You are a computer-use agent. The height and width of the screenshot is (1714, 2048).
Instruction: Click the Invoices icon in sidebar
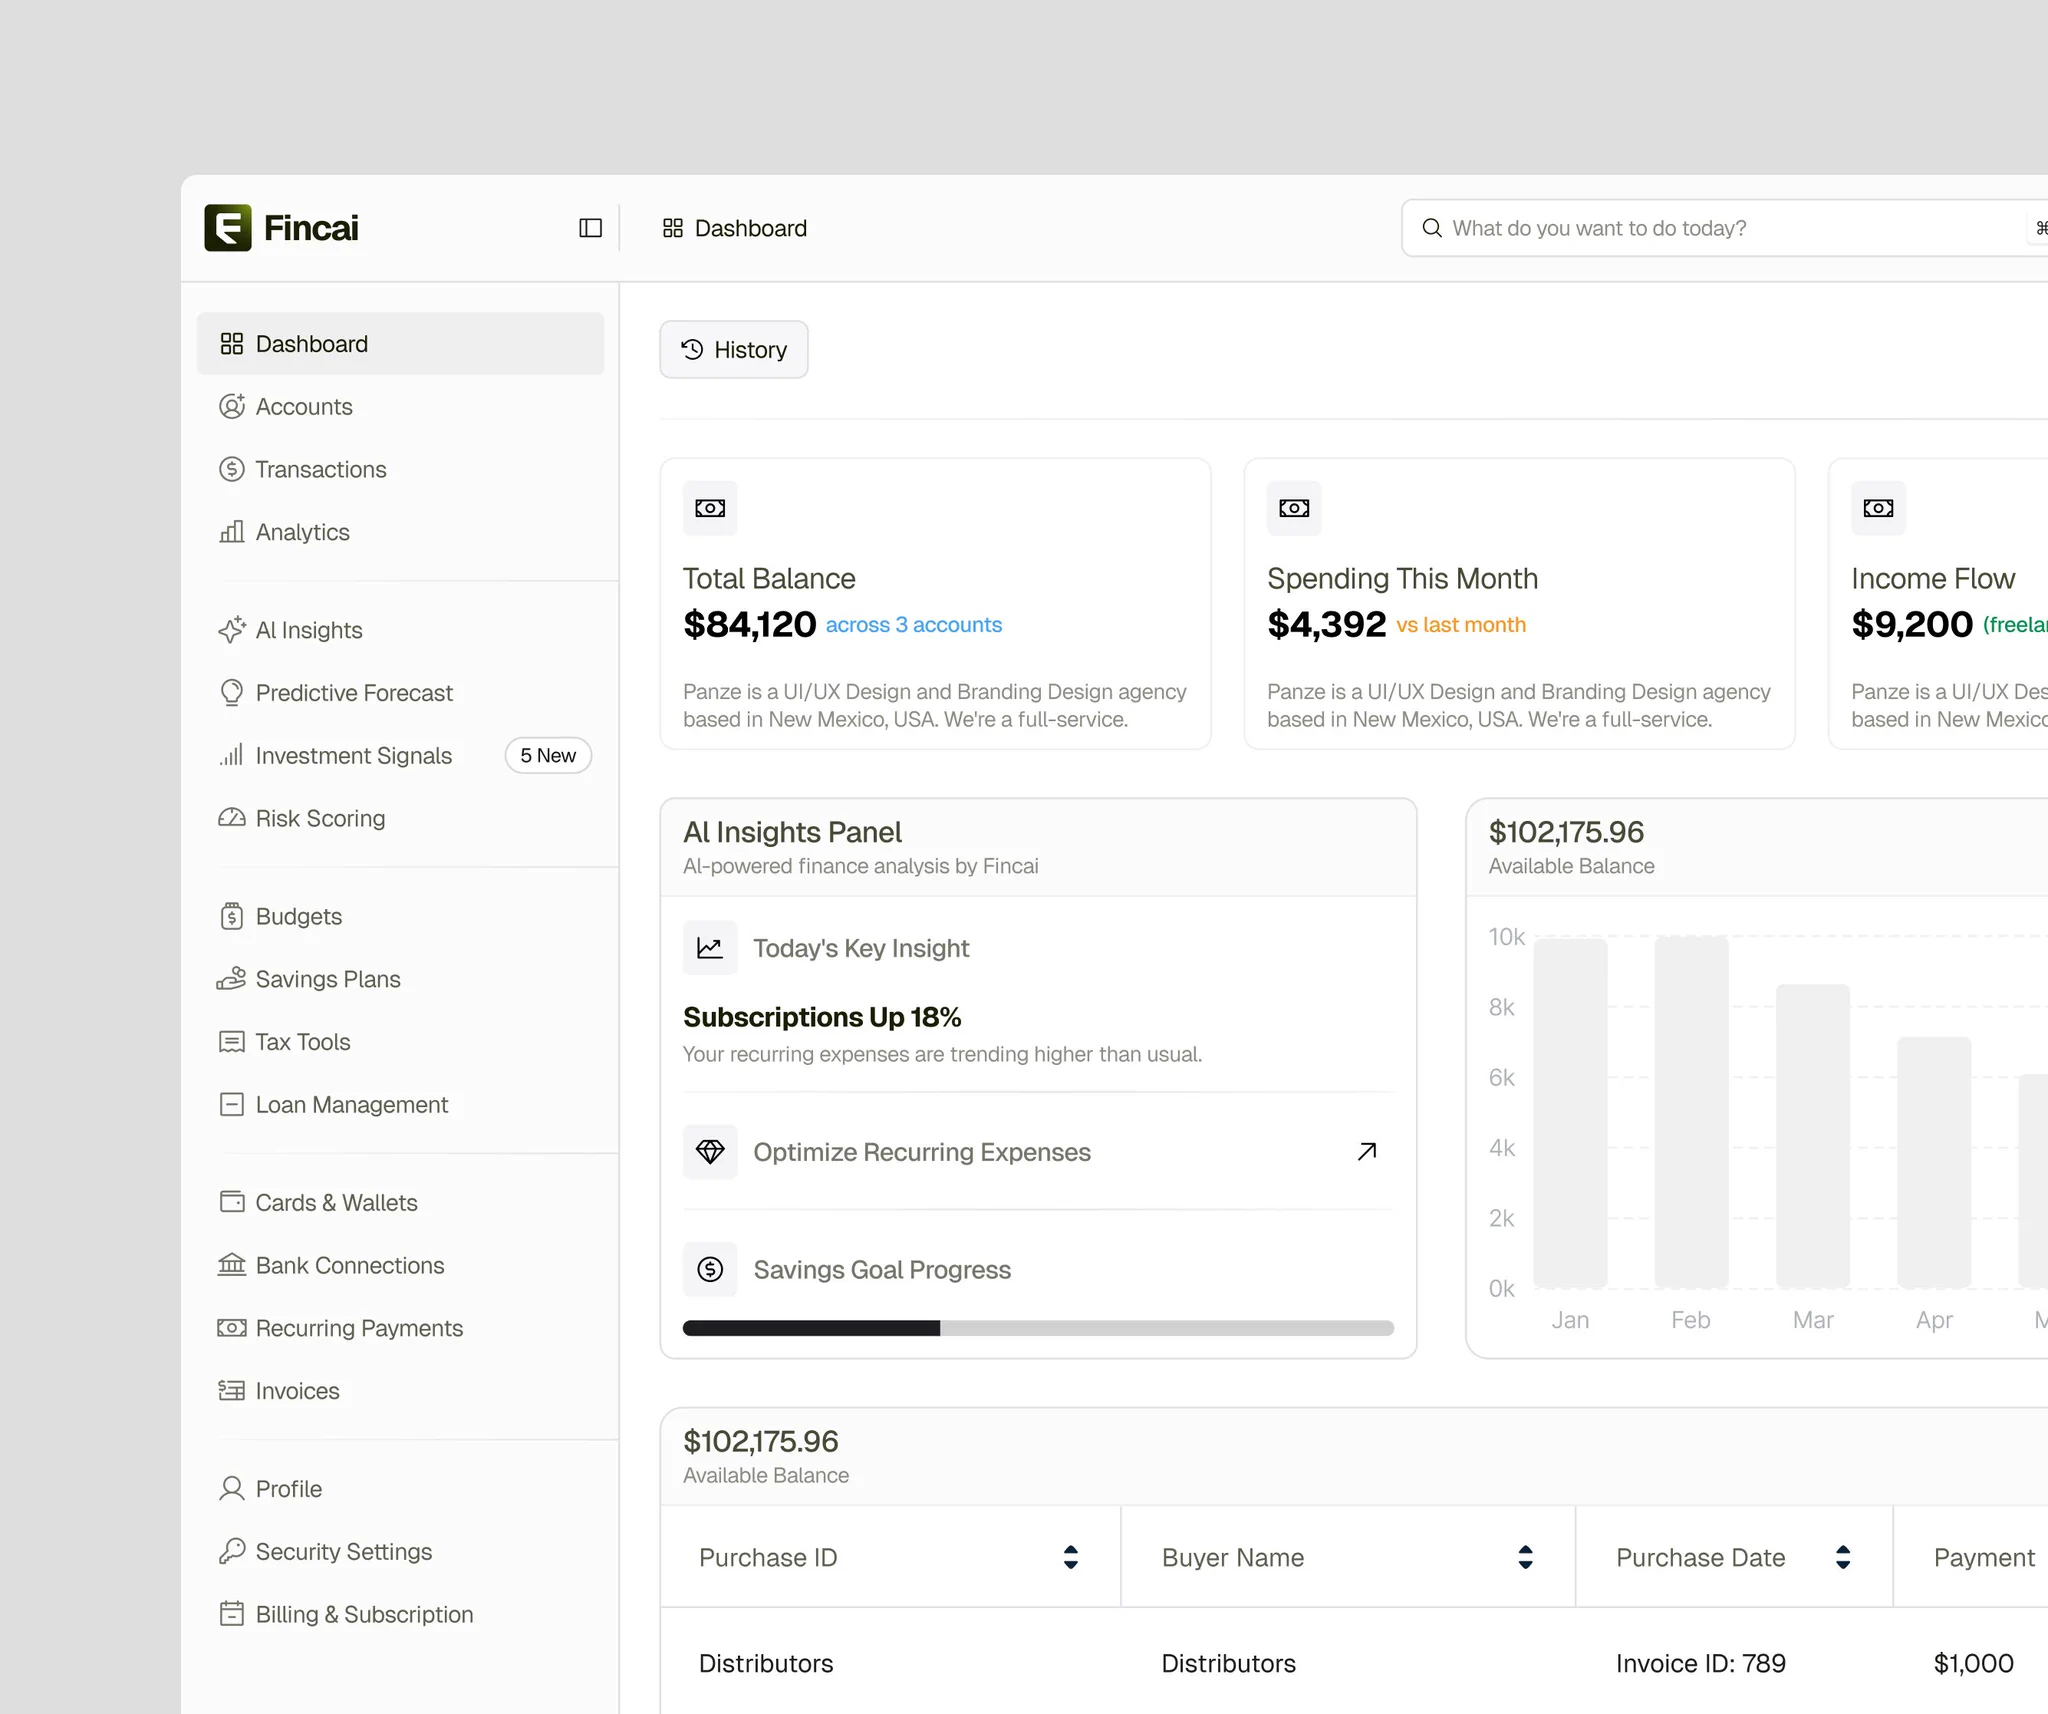[x=232, y=1391]
